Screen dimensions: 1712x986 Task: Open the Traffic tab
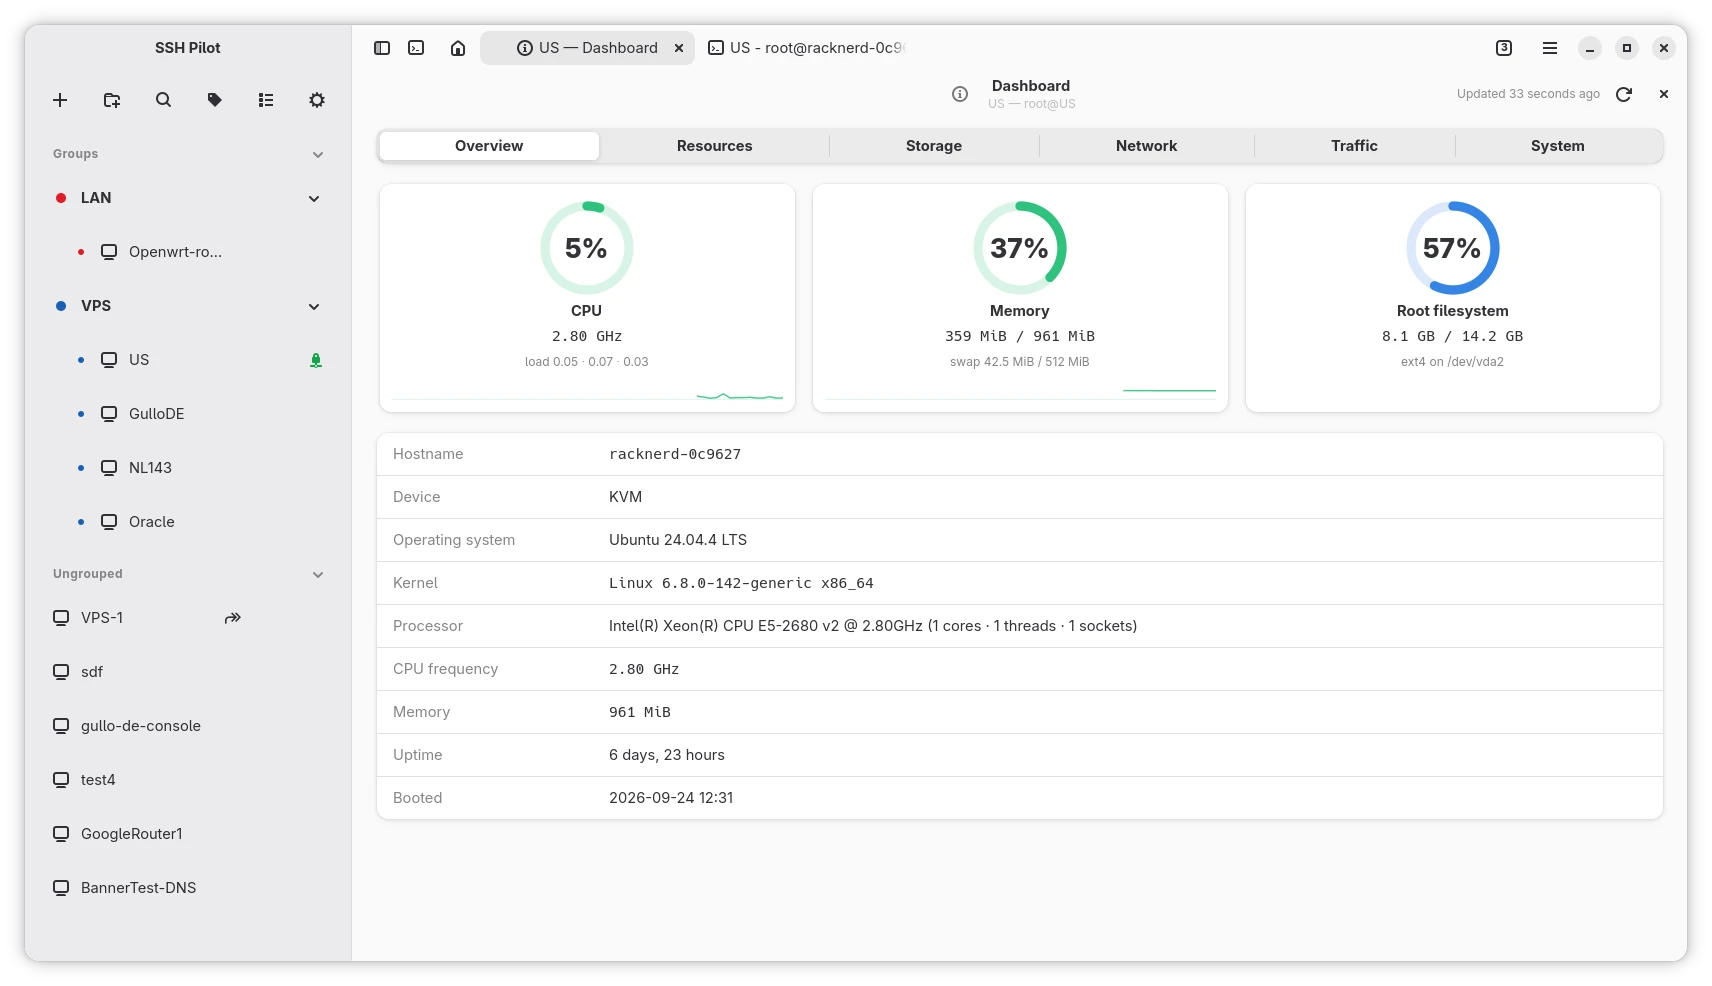(x=1354, y=146)
